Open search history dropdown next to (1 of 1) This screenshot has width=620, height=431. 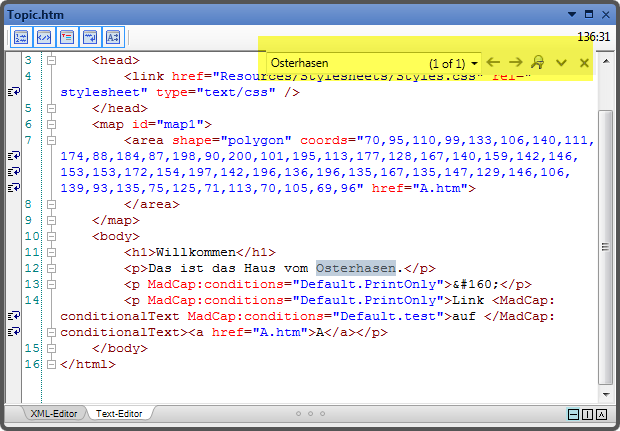(x=474, y=63)
